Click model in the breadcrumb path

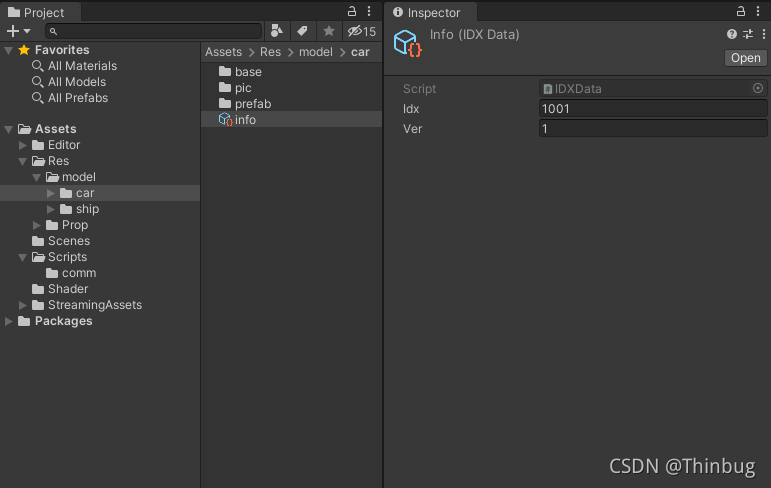(x=316, y=52)
